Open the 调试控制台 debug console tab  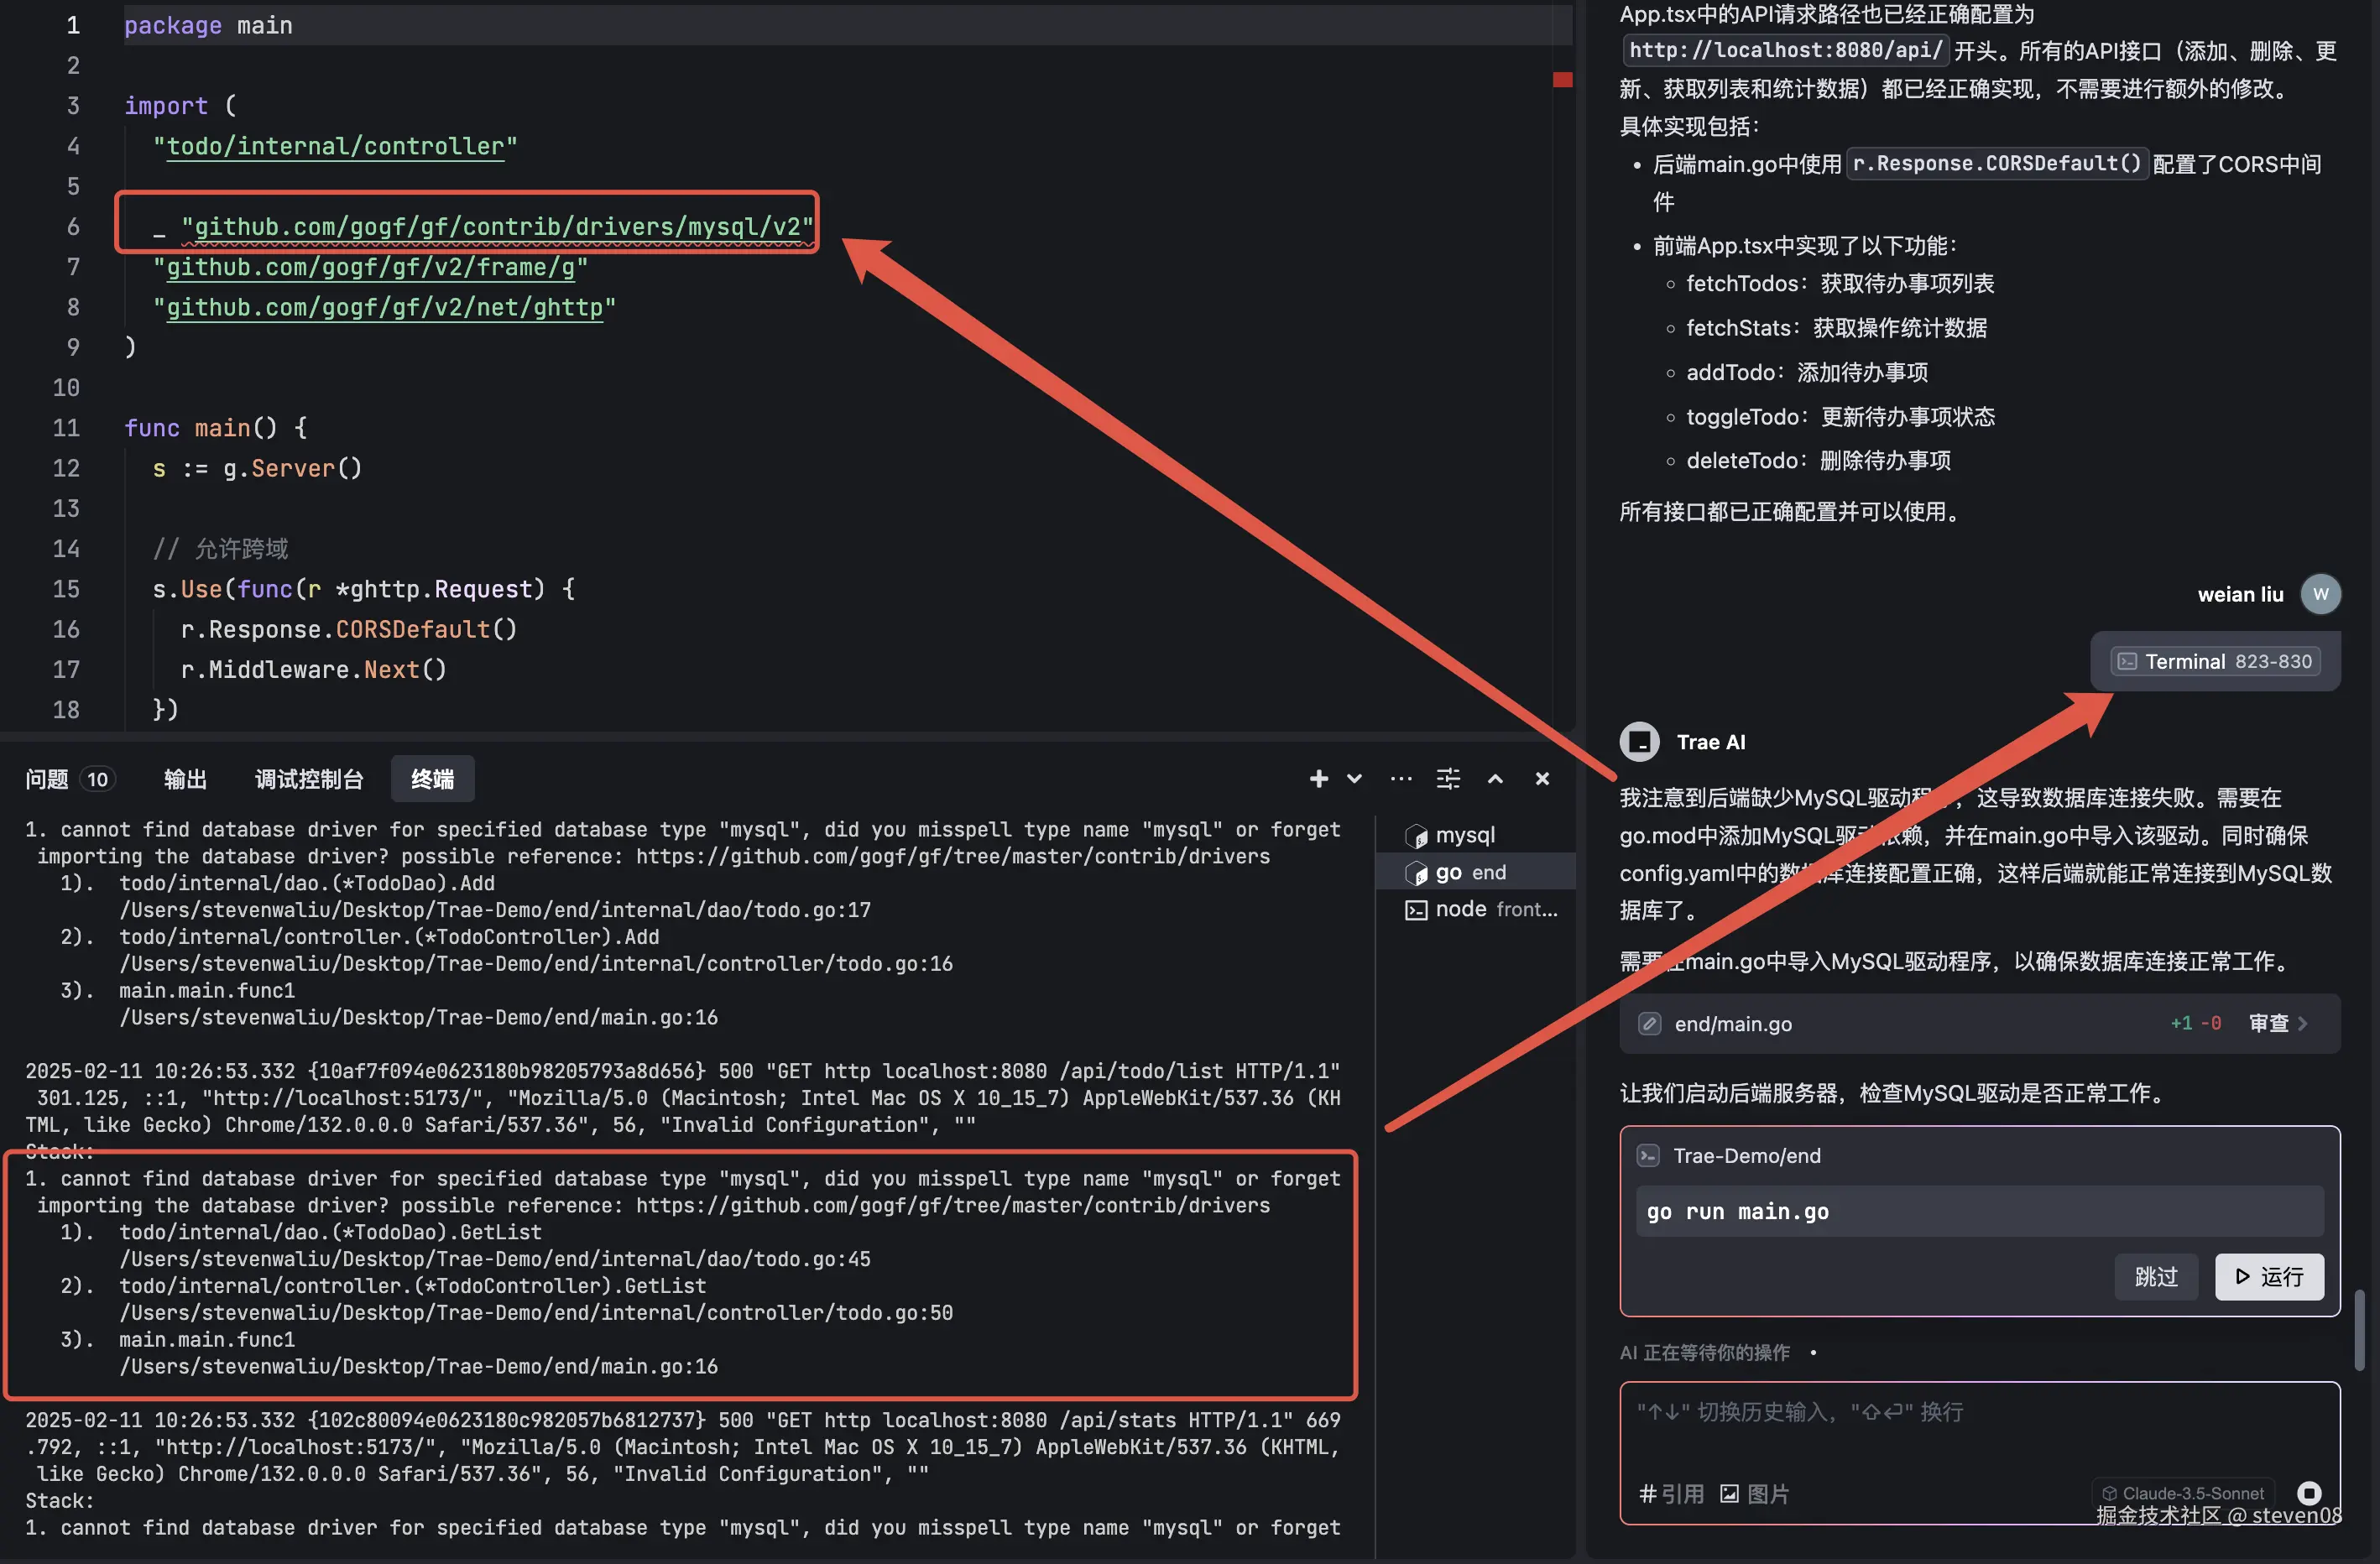coord(309,779)
